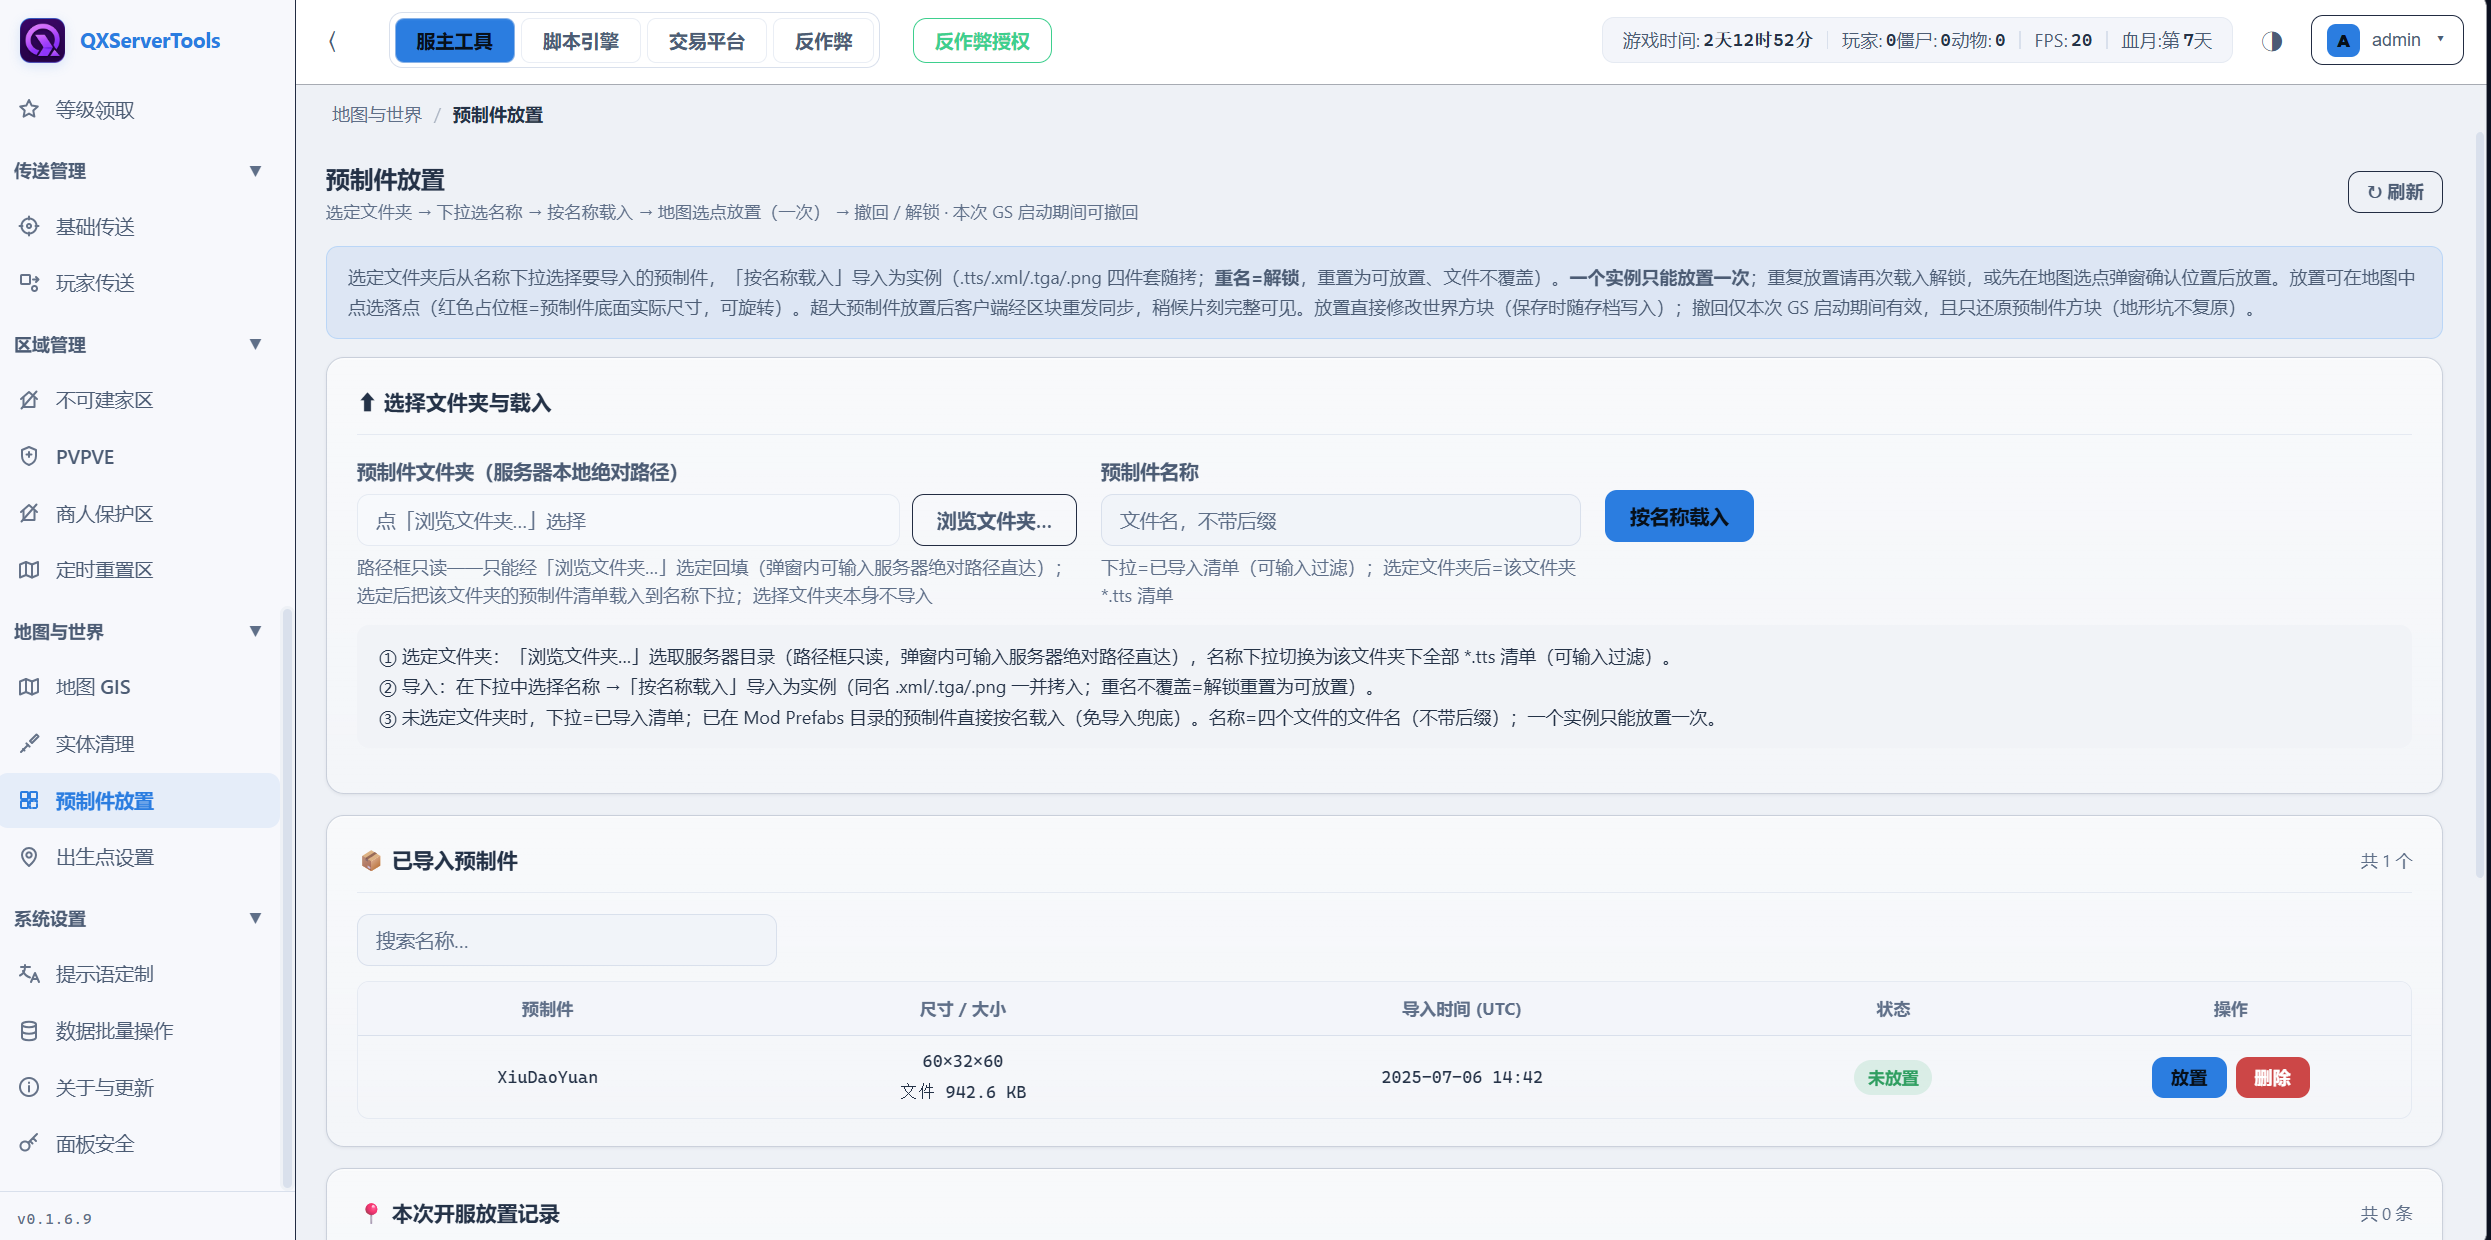Image resolution: width=2491 pixels, height=1240 pixels.
Task: Click 浏览文件夹... button
Action: tap(994, 521)
